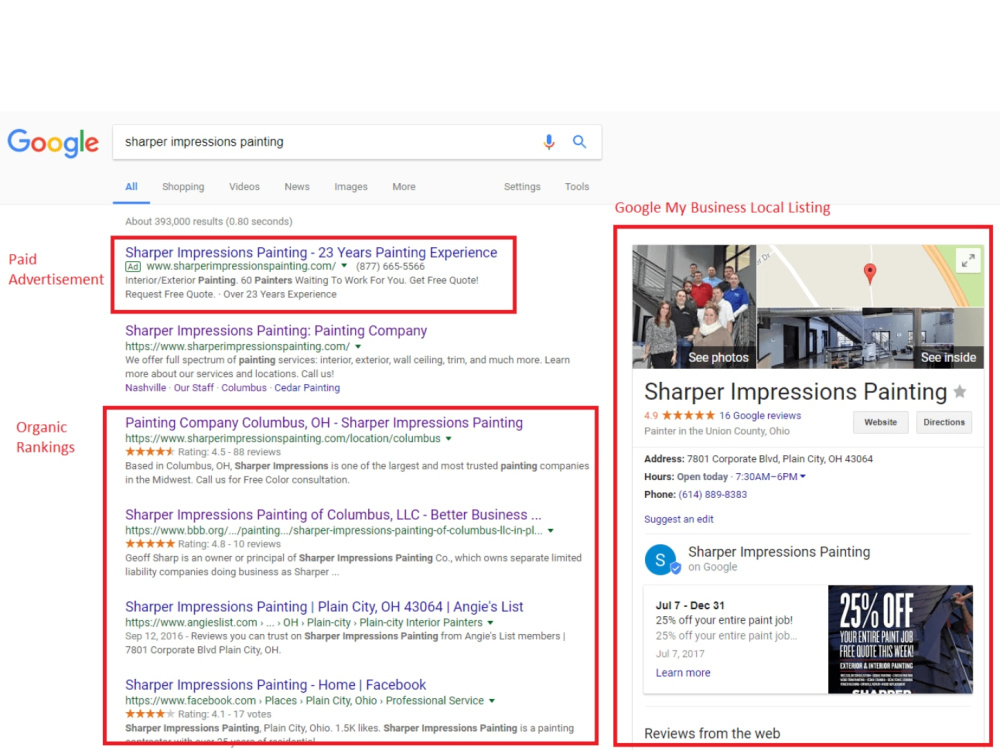Click the 'Rating: 4.1 - 17 votes' text

click(224, 714)
